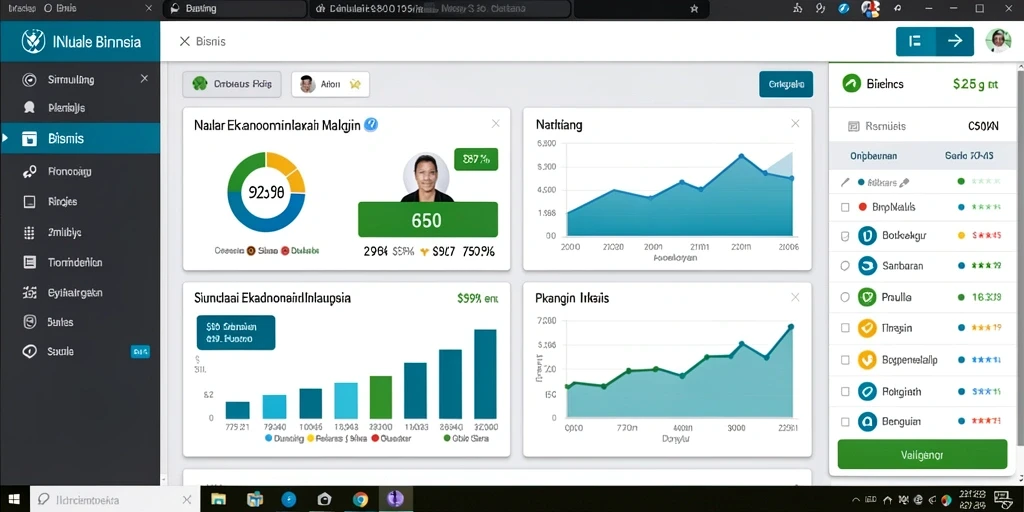Click the blue help icon beside Nailar Ekanoominlakah Malgin
The image size is (1024, 512).
370,124
